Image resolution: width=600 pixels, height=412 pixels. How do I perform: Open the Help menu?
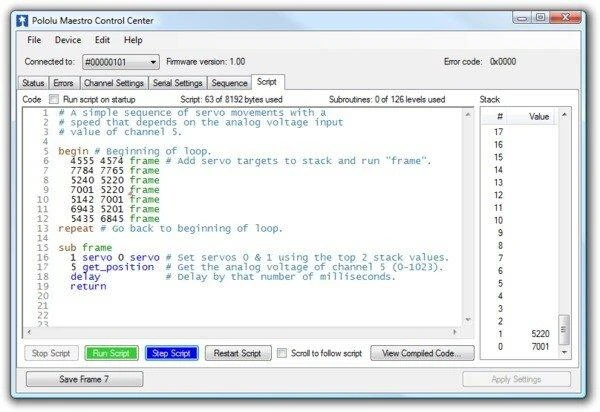[133, 40]
